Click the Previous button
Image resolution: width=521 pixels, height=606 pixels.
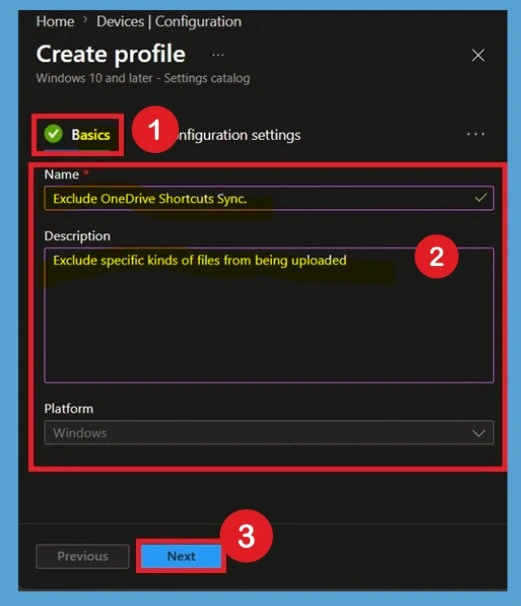click(83, 556)
